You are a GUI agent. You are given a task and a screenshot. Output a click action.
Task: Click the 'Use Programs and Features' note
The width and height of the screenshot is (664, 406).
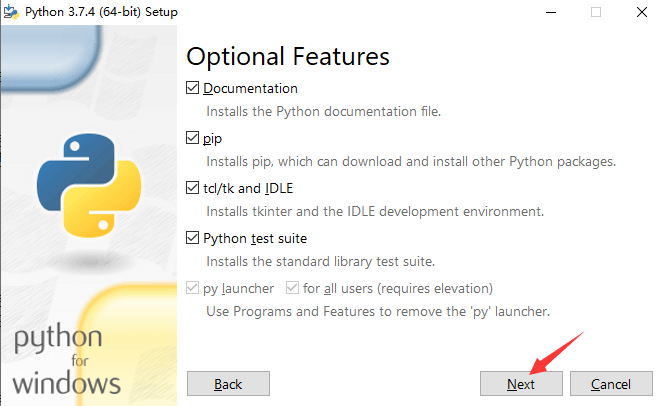(x=378, y=311)
